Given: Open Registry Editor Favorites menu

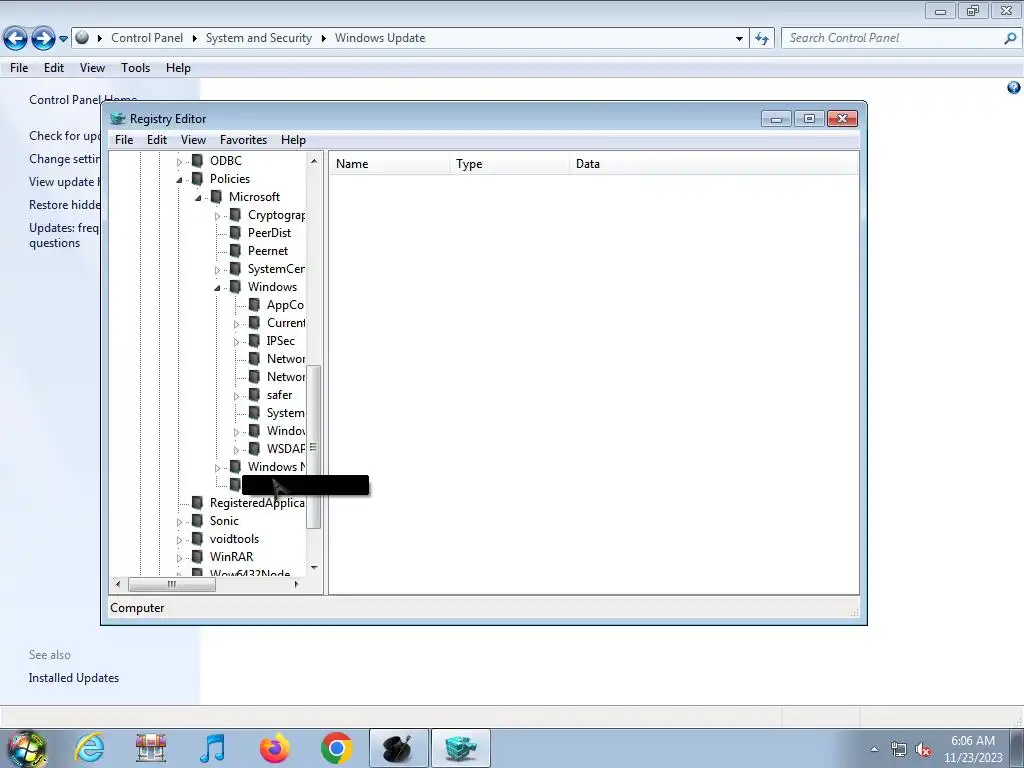Looking at the screenshot, I should [243, 140].
